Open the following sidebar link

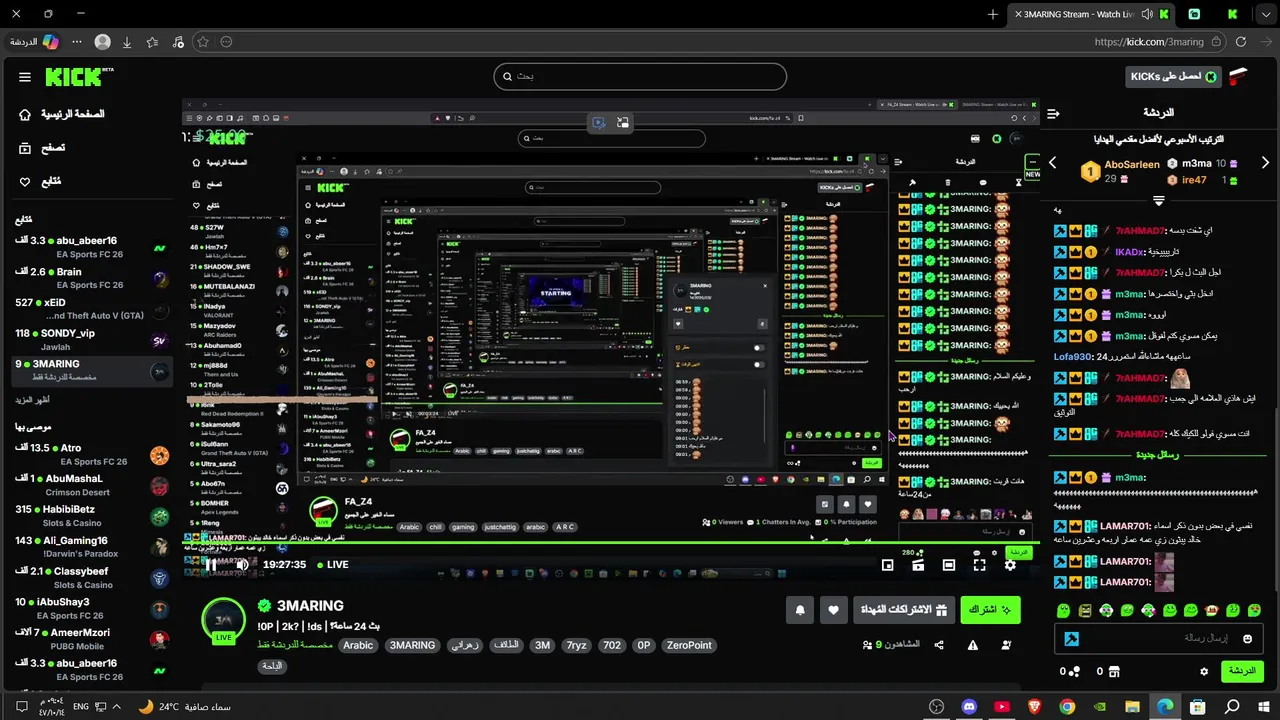click(40, 181)
